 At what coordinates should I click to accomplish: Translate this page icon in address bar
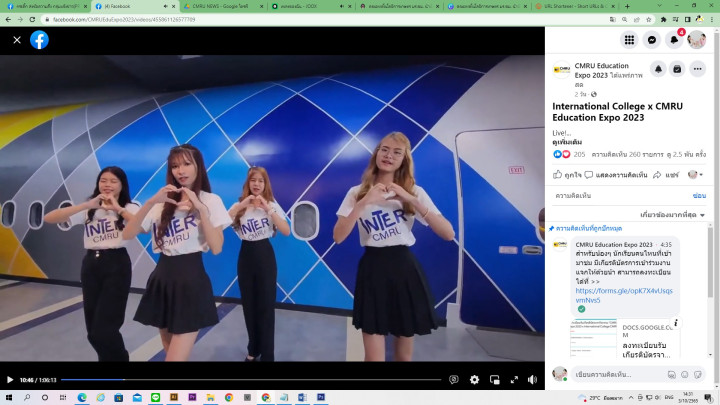point(613,20)
